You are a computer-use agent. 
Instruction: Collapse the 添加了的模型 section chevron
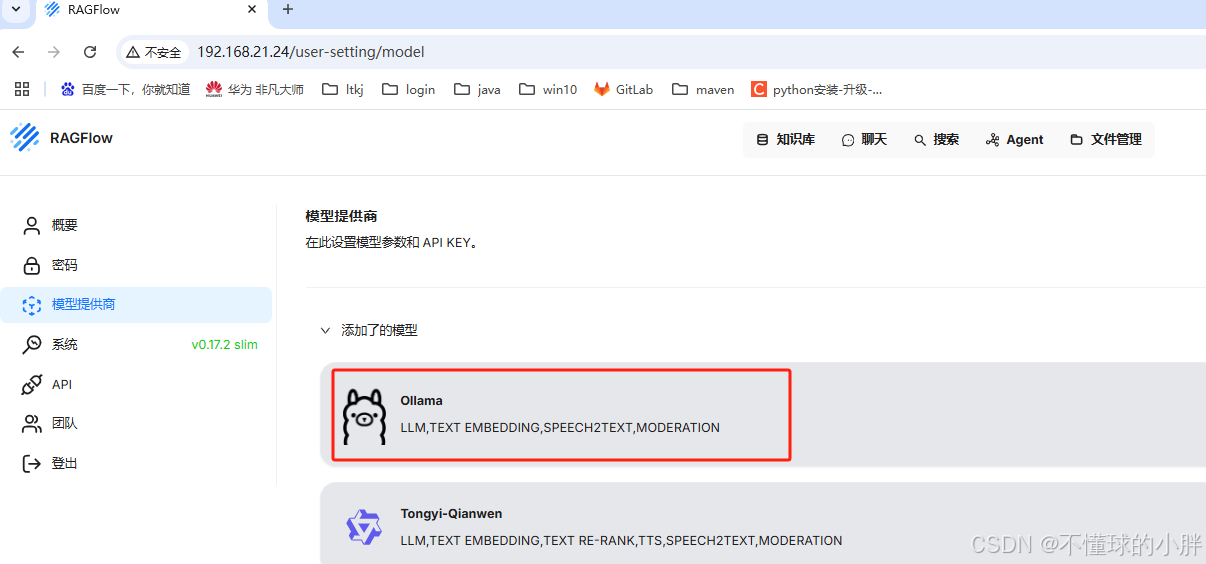click(324, 330)
